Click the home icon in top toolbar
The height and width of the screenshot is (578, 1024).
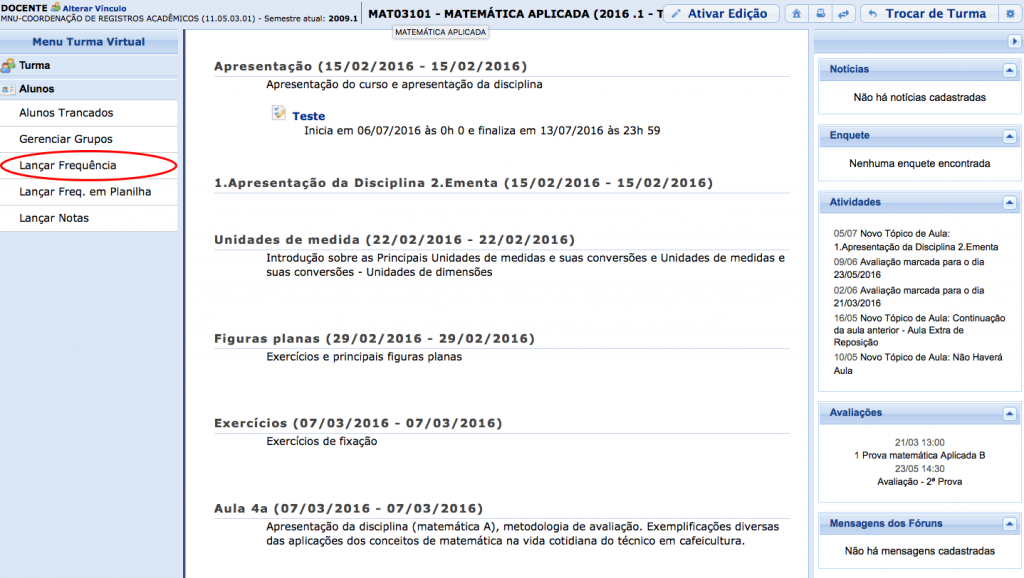pyautogui.click(x=798, y=14)
